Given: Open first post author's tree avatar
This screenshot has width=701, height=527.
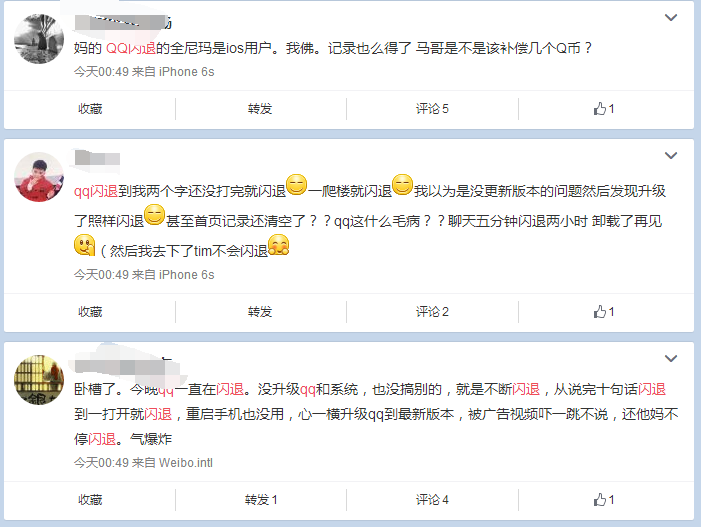Looking at the screenshot, I should tap(39, 39).
